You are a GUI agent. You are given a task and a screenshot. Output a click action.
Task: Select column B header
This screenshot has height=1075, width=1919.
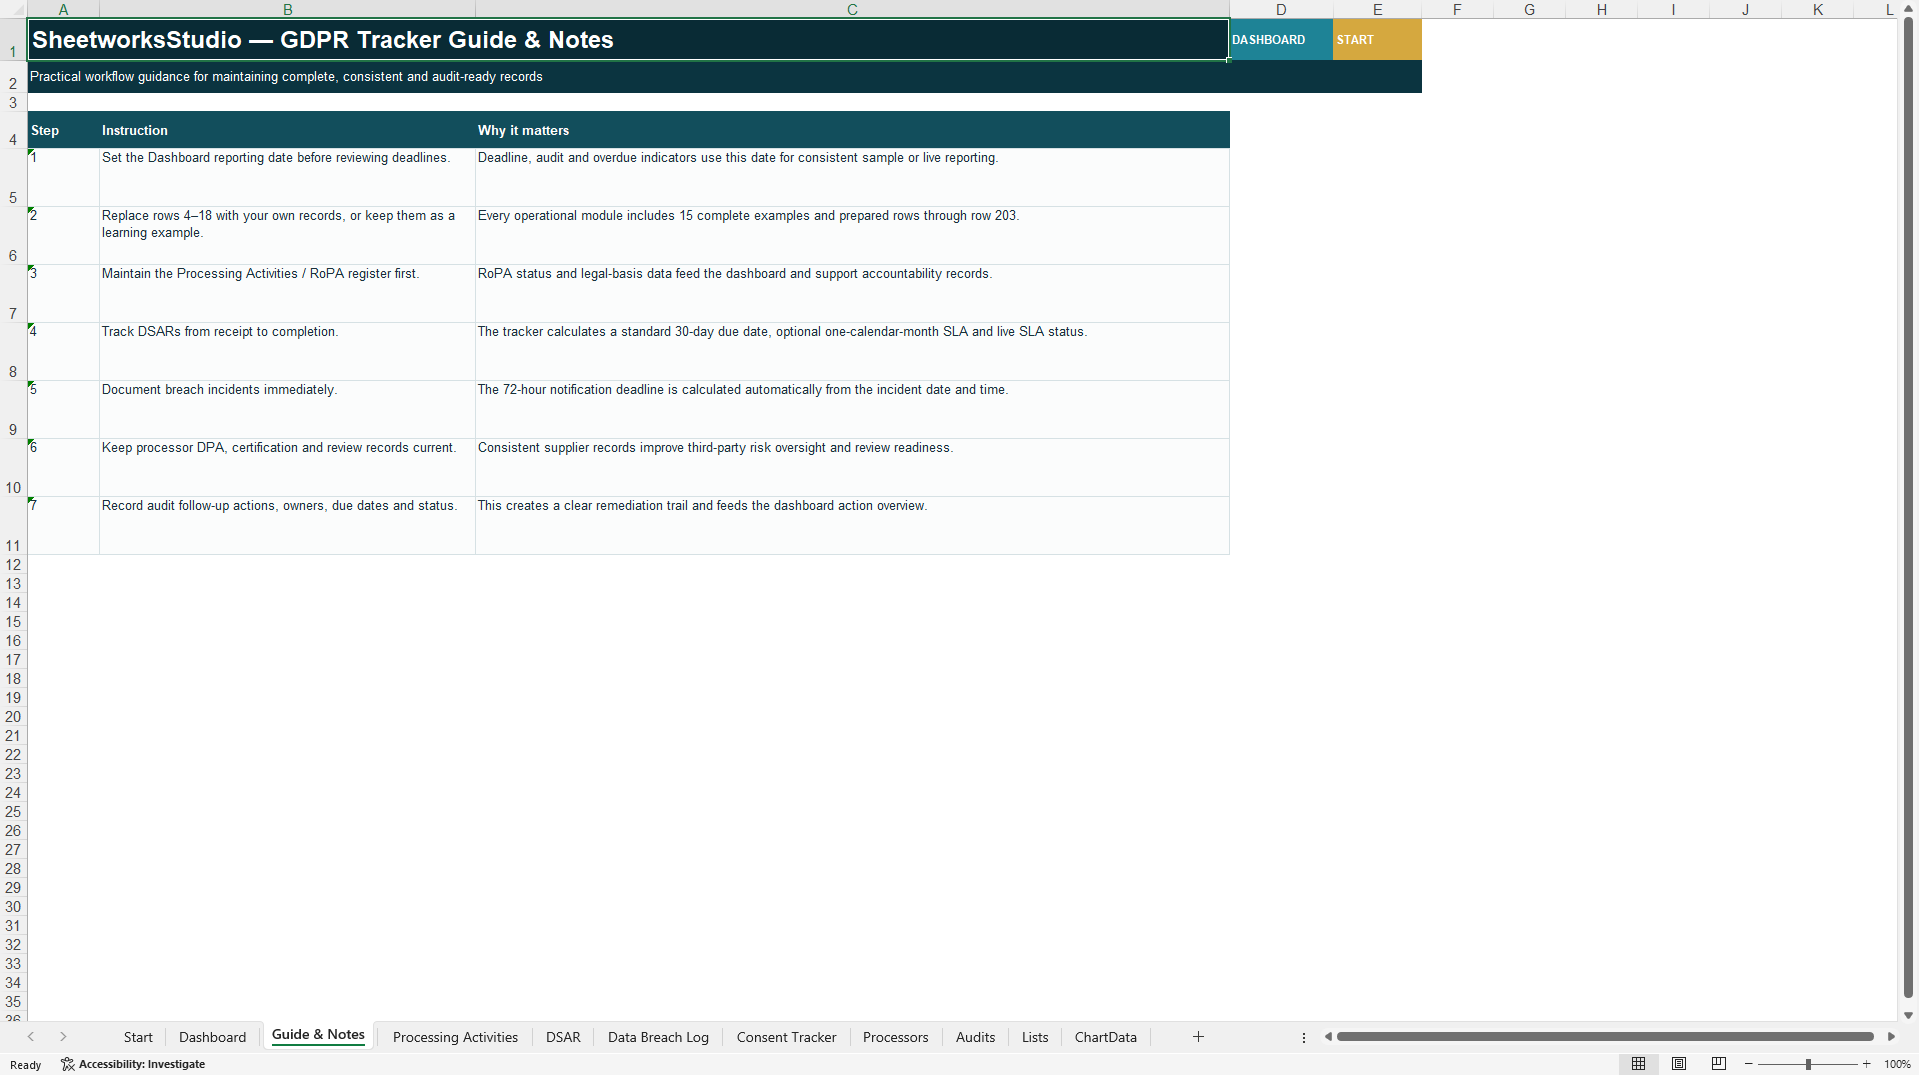[x=287, y=9]
